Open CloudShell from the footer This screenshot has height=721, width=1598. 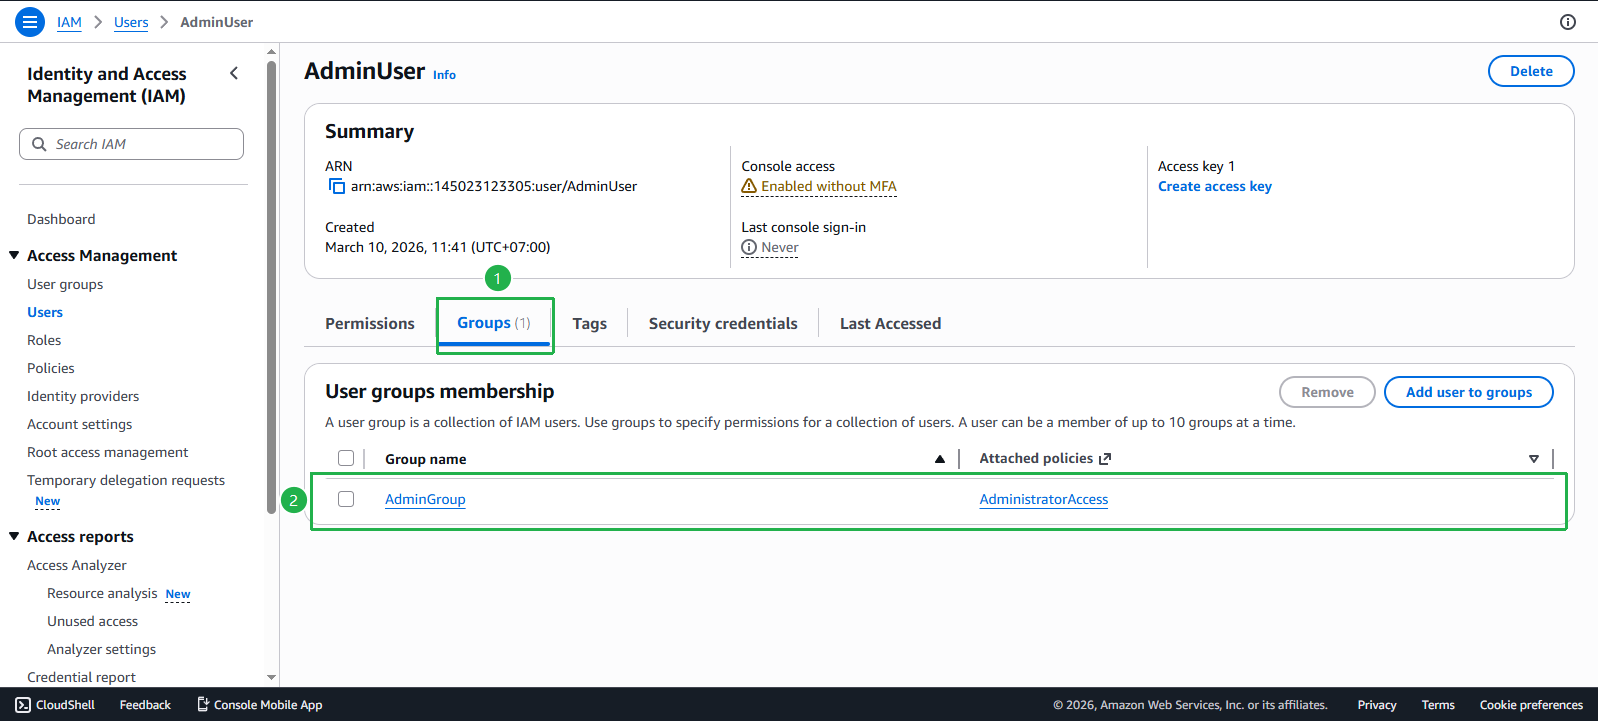pos(55,705)
